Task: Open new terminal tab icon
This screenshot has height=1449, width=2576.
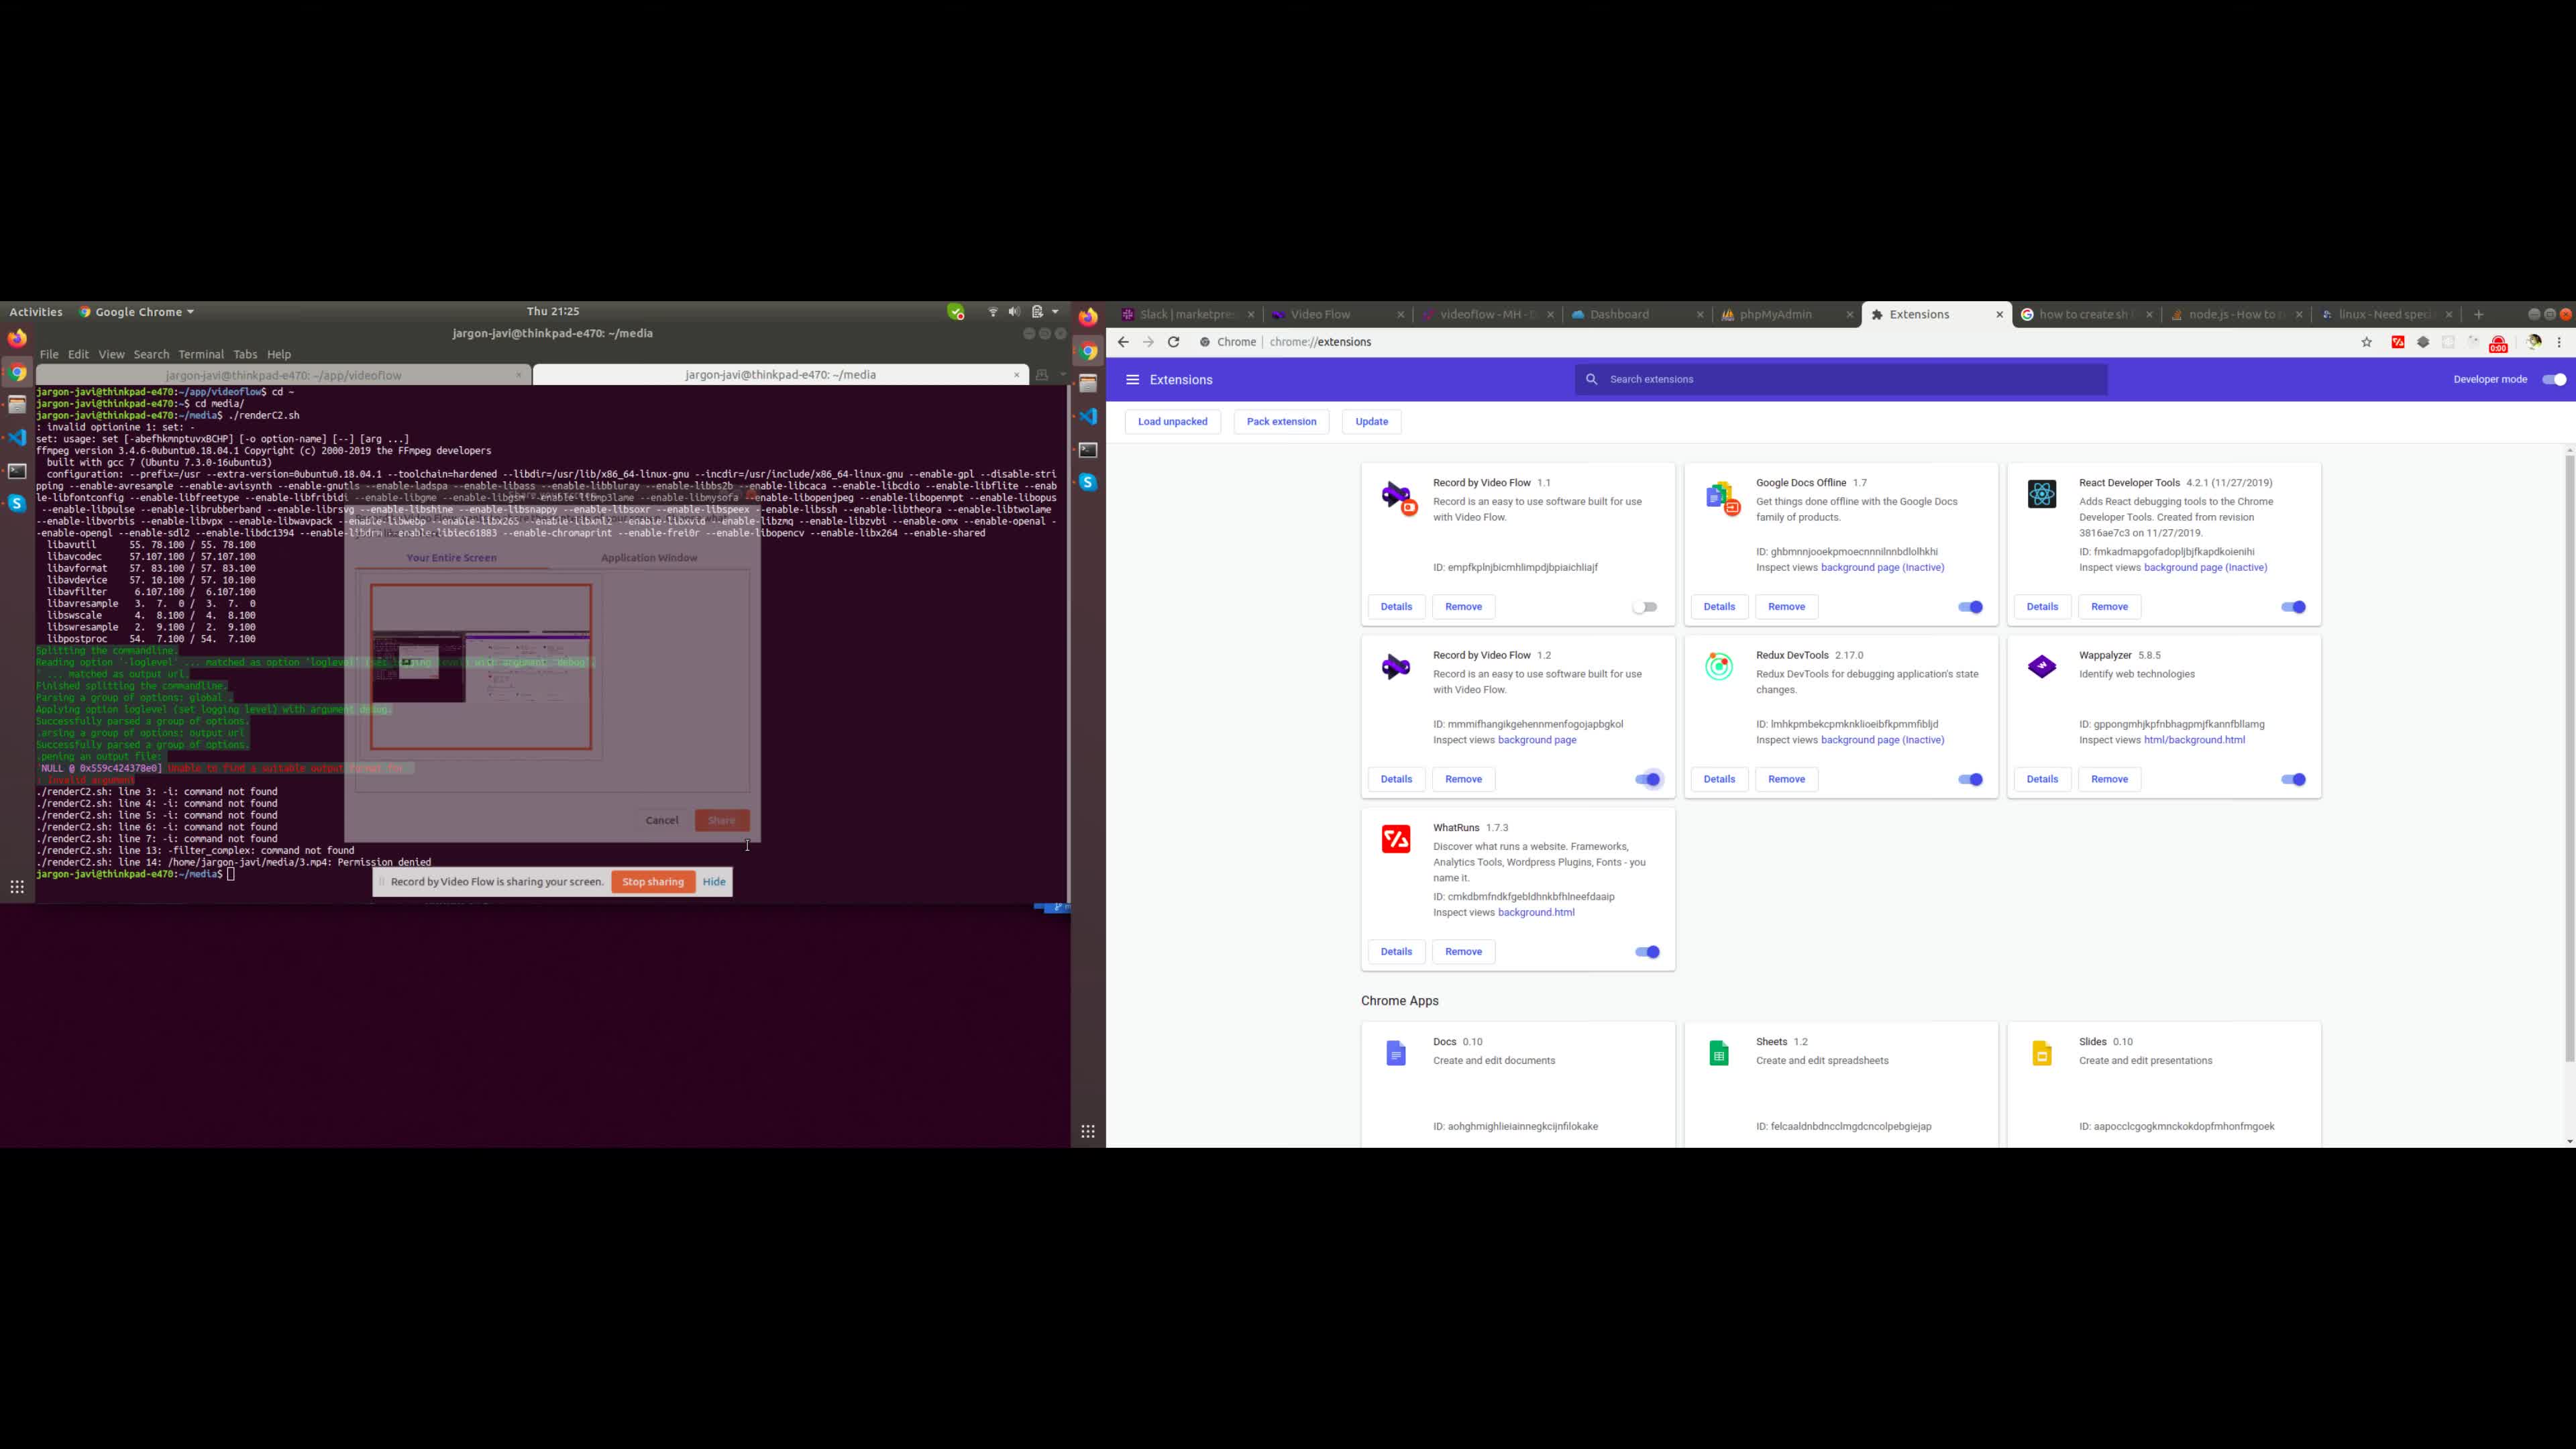Action: [1042, 375]
